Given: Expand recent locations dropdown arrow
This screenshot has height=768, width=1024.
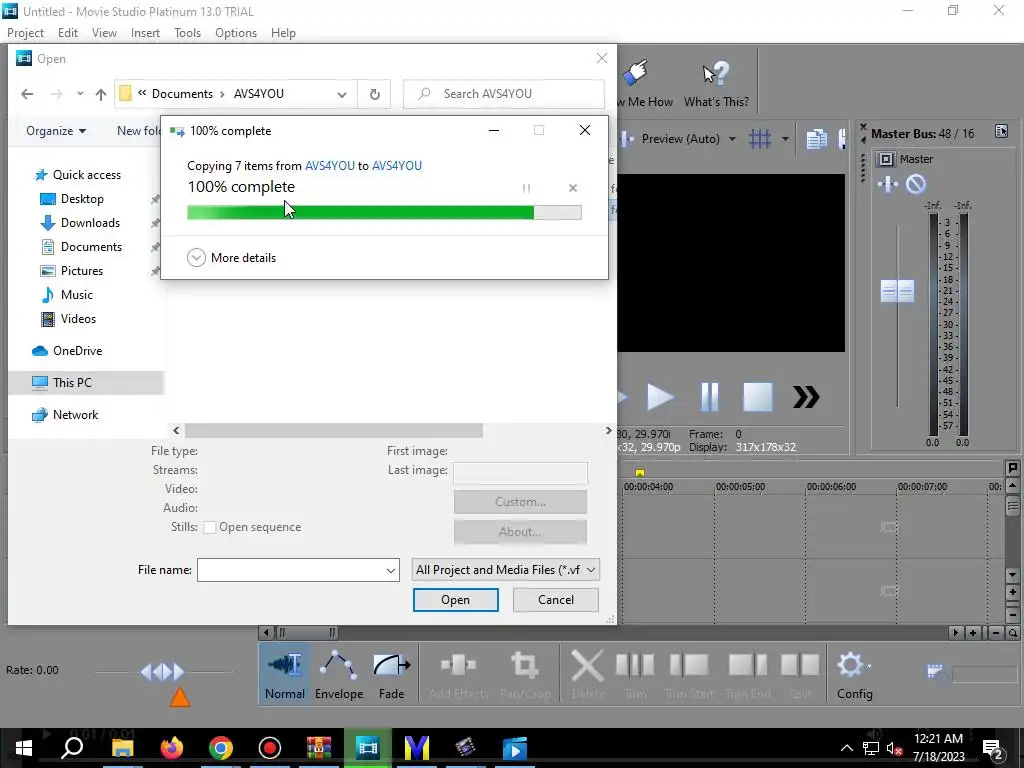Looking at the screenshot, I should click(80, 94).
